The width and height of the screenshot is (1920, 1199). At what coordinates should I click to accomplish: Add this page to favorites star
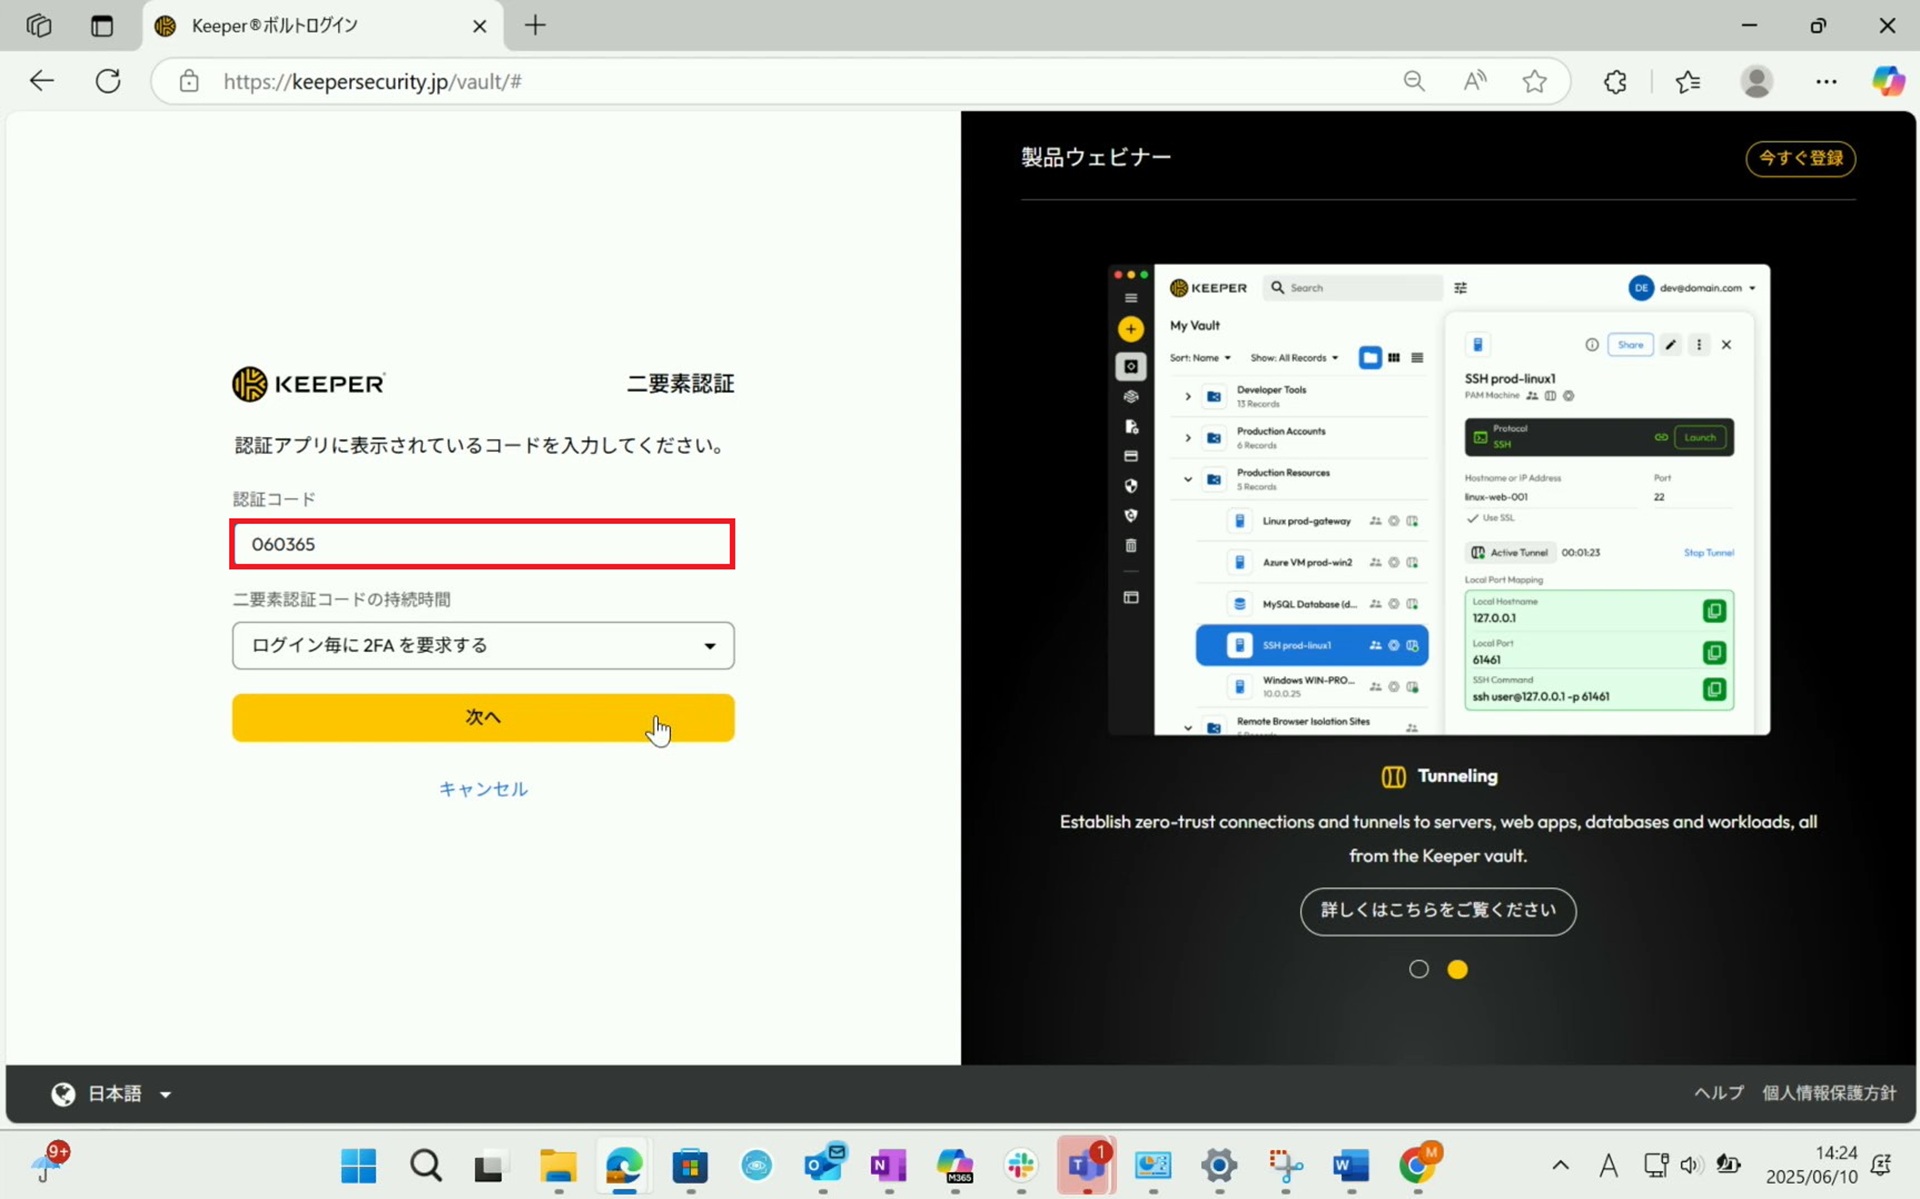point(1534,81)
